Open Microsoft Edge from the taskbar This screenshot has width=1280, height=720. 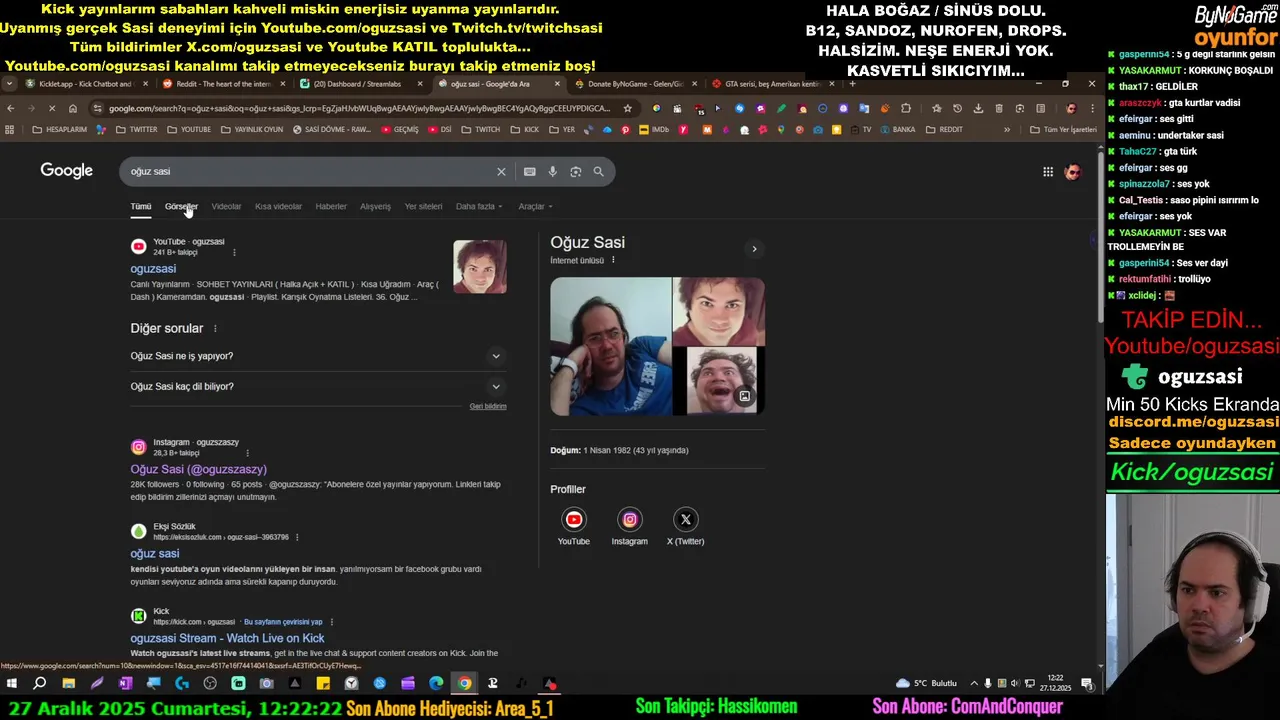436,684
